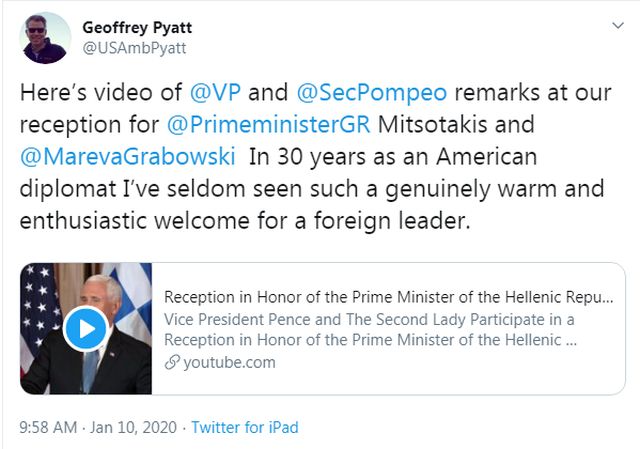Image resolution: width=640 pixels, height=449 pixels.
Task: Open the @MarevaGrabowski mention
Action: (x=129, y=159)
